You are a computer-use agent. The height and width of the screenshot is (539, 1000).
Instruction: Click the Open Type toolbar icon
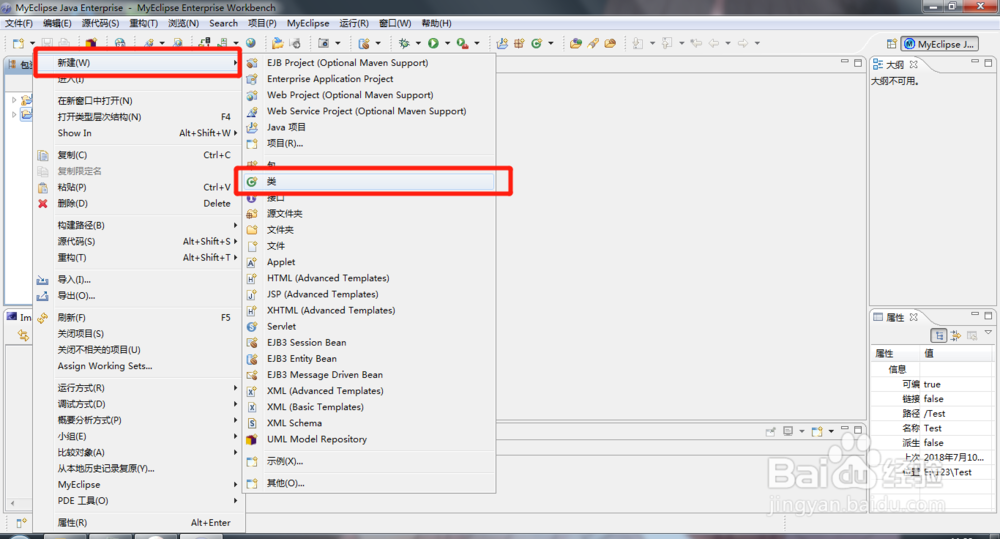click(576, 43)
